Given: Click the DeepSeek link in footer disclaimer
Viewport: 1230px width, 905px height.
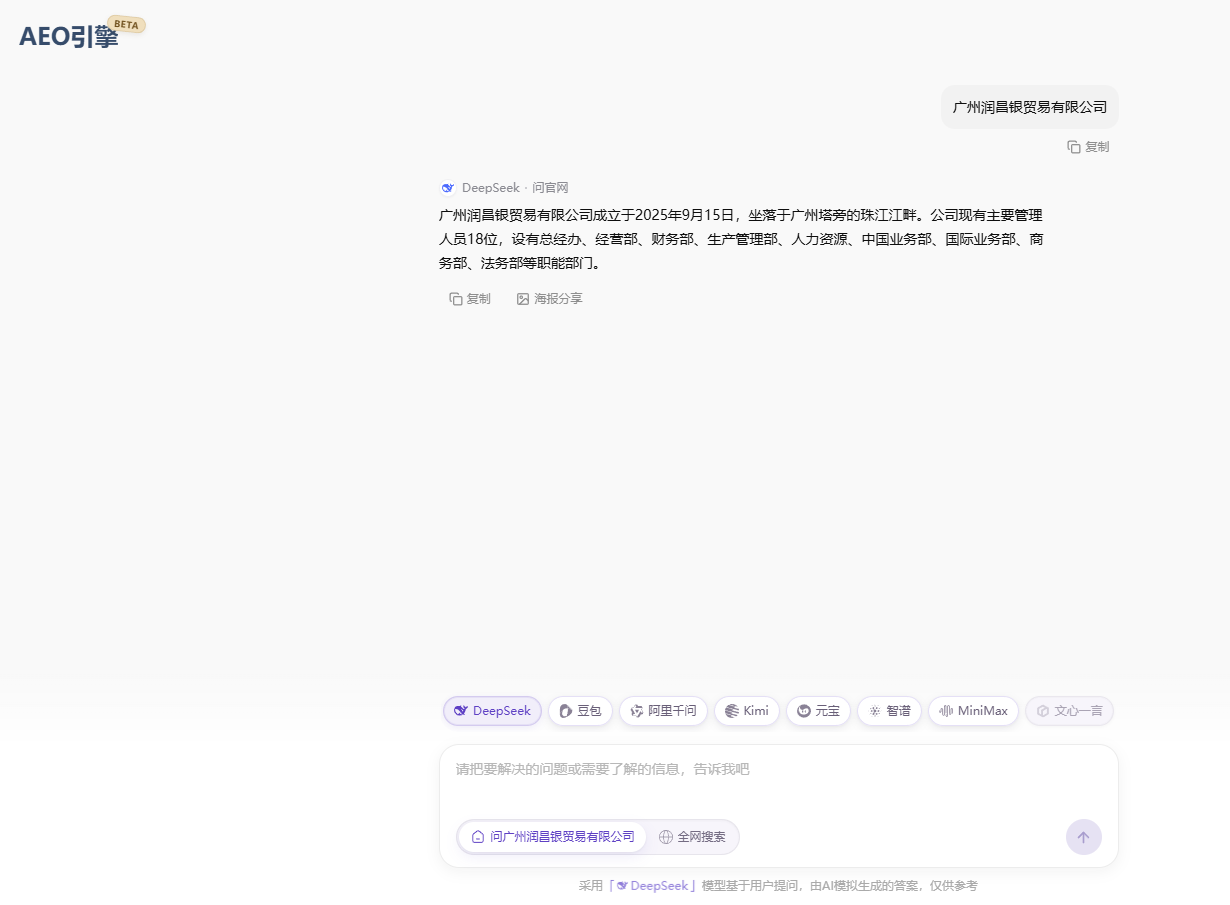Looking at the screenshot, I should (653, 886).
